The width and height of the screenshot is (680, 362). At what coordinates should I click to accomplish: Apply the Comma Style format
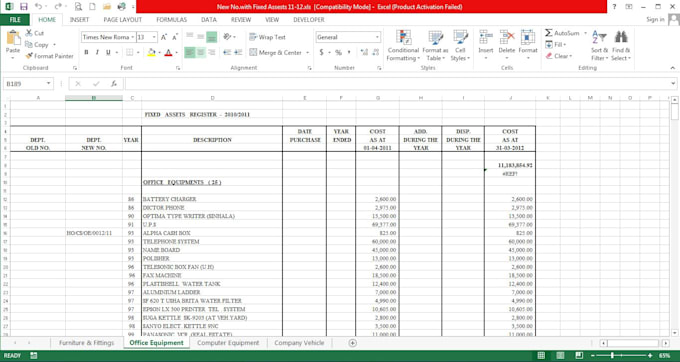(x=349, y=52)
